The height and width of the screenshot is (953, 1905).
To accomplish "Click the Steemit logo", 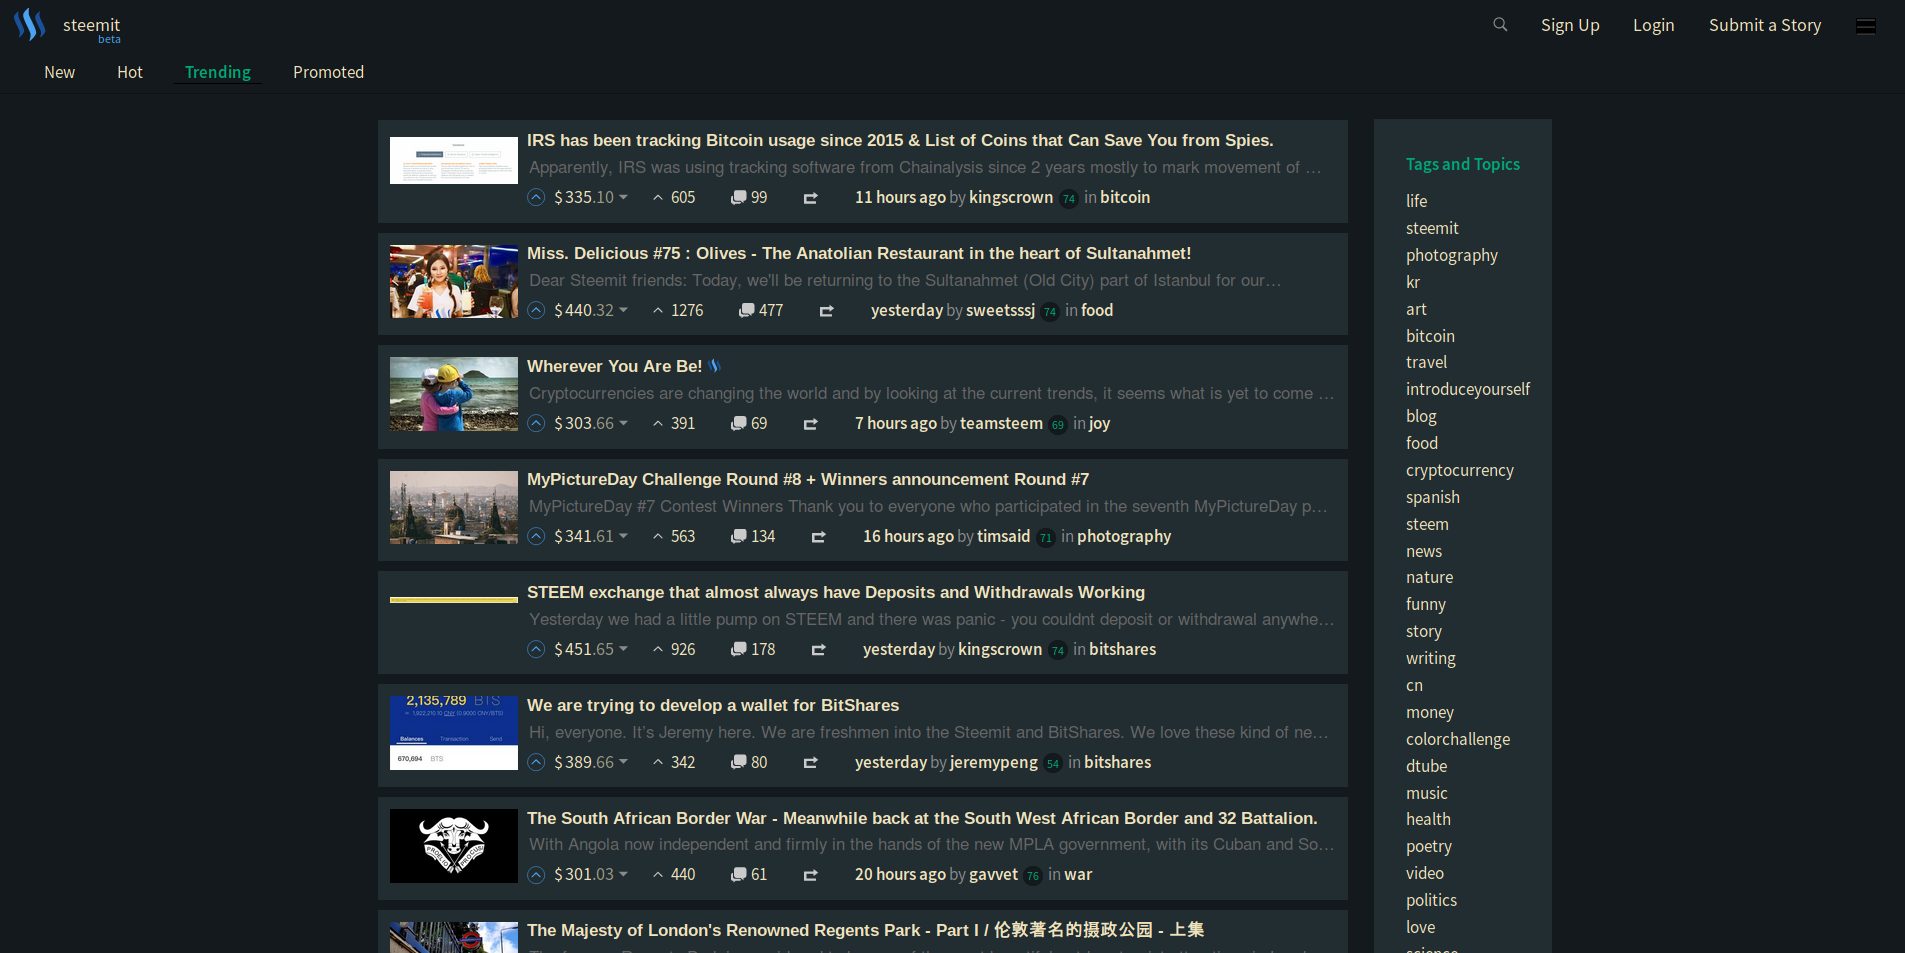I will pos(30,24).
